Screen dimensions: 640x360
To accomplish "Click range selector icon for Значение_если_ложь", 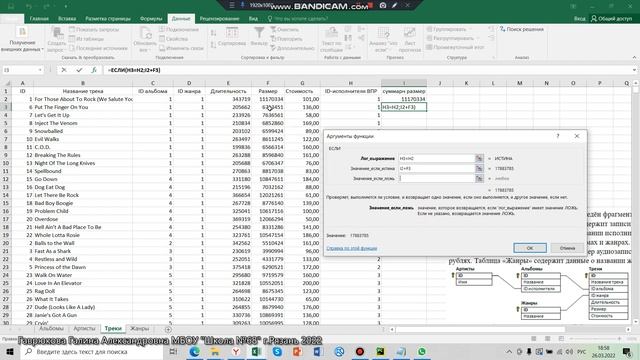I will tap(479, 178).
